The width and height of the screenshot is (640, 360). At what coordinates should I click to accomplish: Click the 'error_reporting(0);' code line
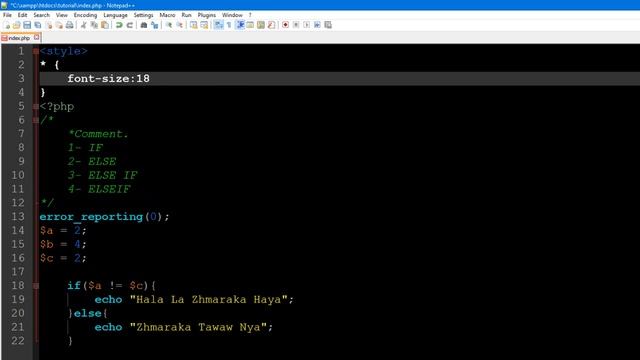coord(104,217)
